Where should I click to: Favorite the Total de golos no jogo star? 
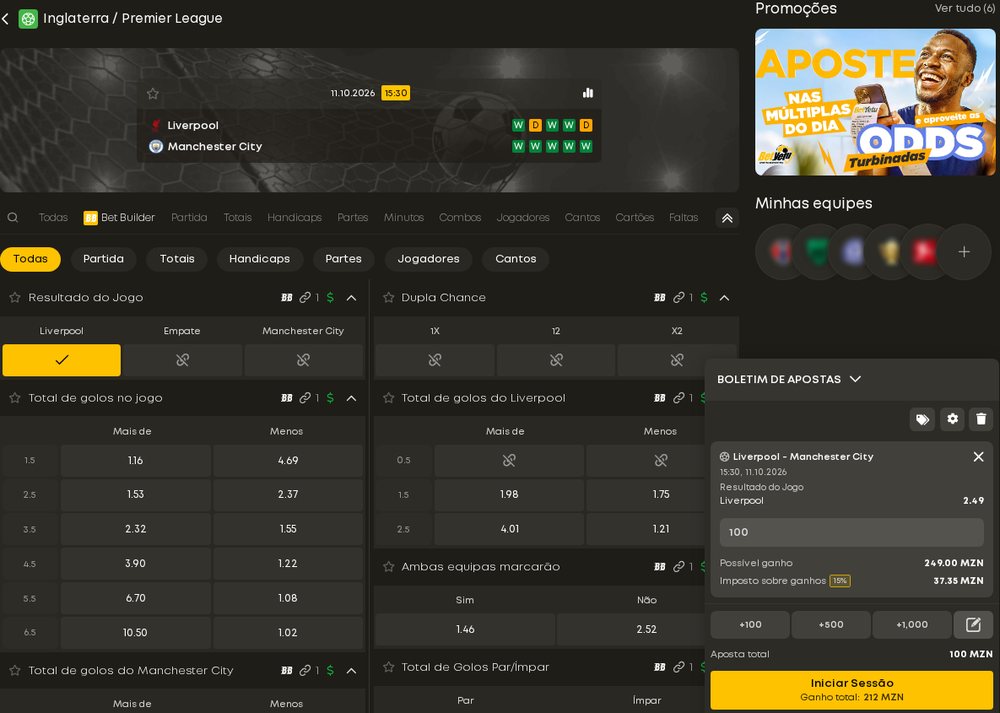click(x=15, y=398)
